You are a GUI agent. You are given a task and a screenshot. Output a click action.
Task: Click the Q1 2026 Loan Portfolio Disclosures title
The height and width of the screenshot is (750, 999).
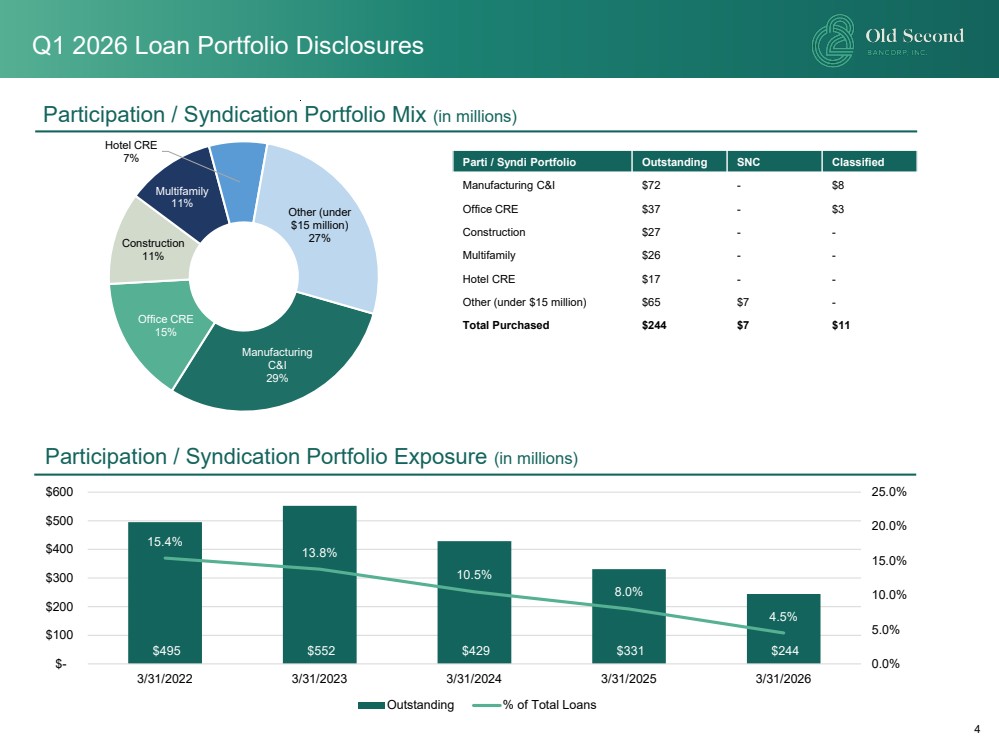pos(228,46)
